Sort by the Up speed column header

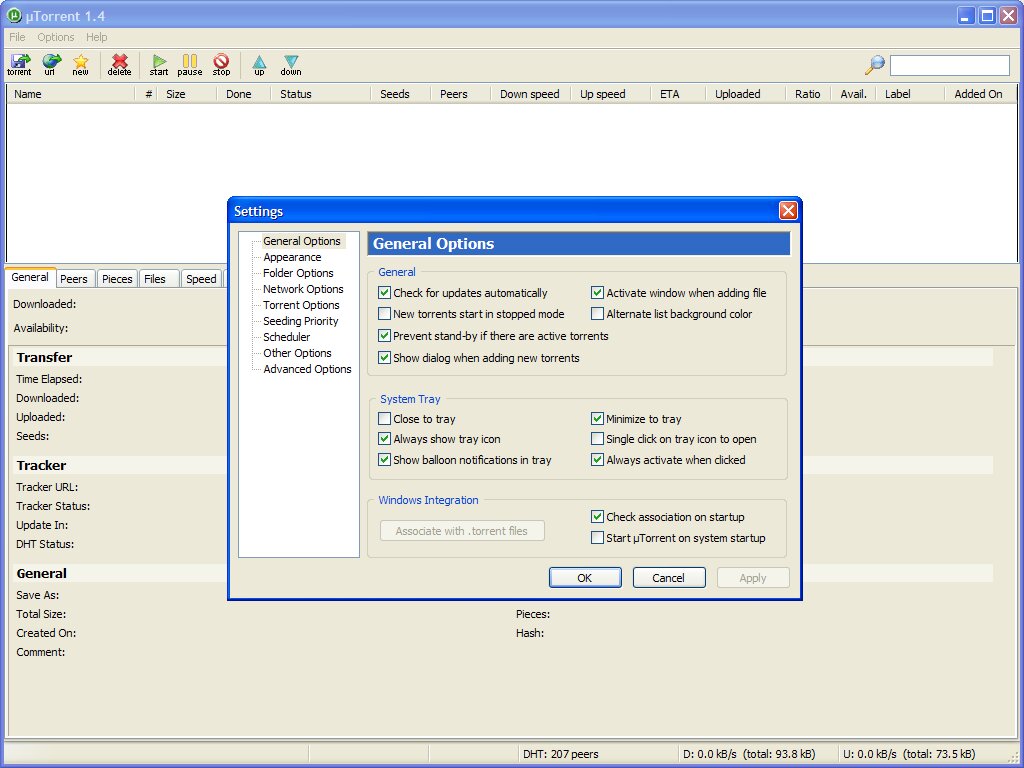click(x=610, y=94)
